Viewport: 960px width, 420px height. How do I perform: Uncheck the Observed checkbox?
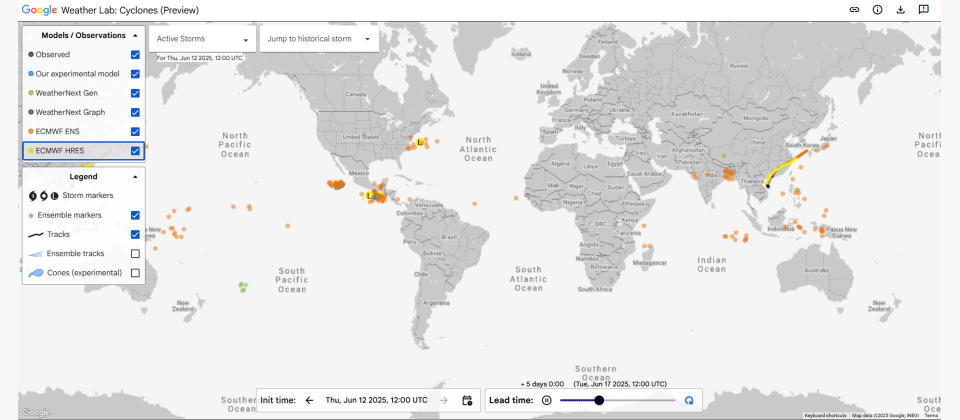point(135,54)
